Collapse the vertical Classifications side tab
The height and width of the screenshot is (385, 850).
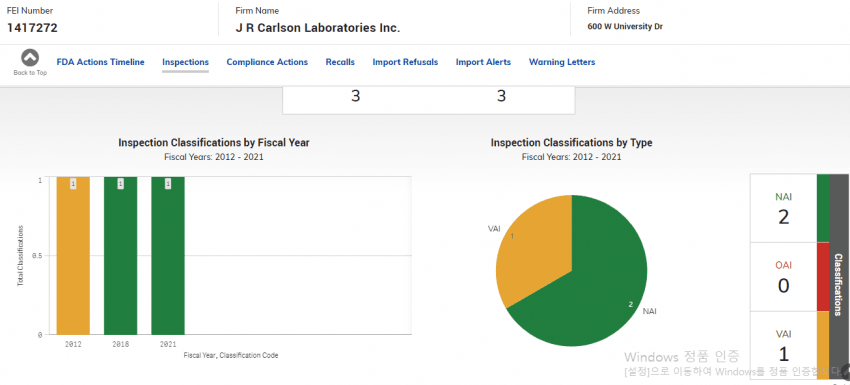839,277
